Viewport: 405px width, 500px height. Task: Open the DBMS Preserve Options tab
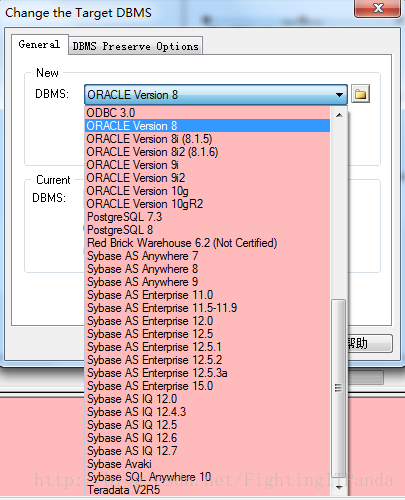click(x=135, y=46)
